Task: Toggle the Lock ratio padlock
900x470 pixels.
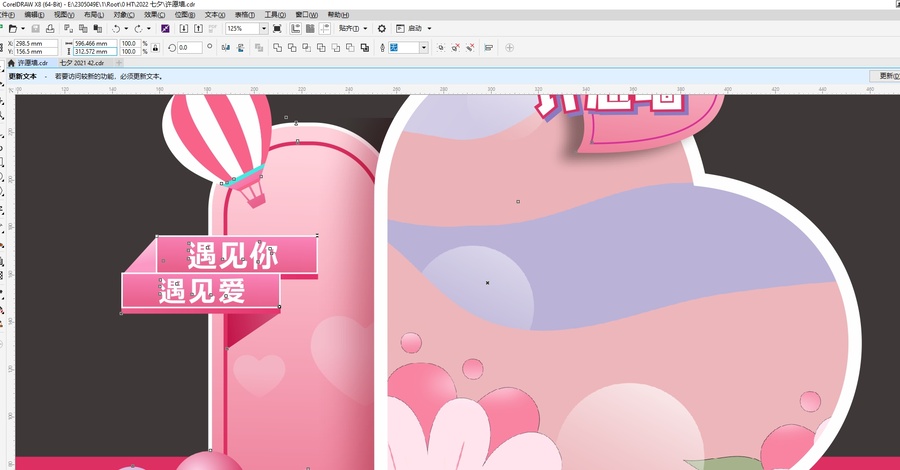Action: pos(155,48)
